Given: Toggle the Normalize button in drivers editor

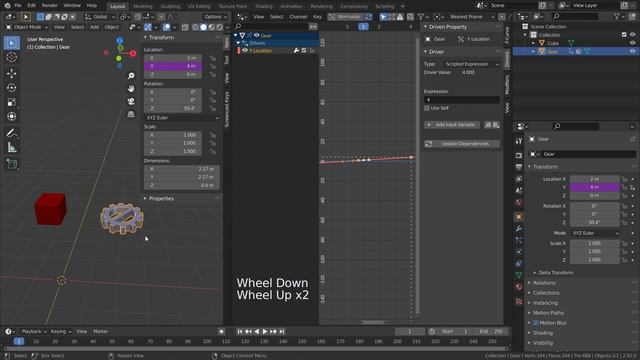Looking at the screenshot, I should [x=345, y=17].
